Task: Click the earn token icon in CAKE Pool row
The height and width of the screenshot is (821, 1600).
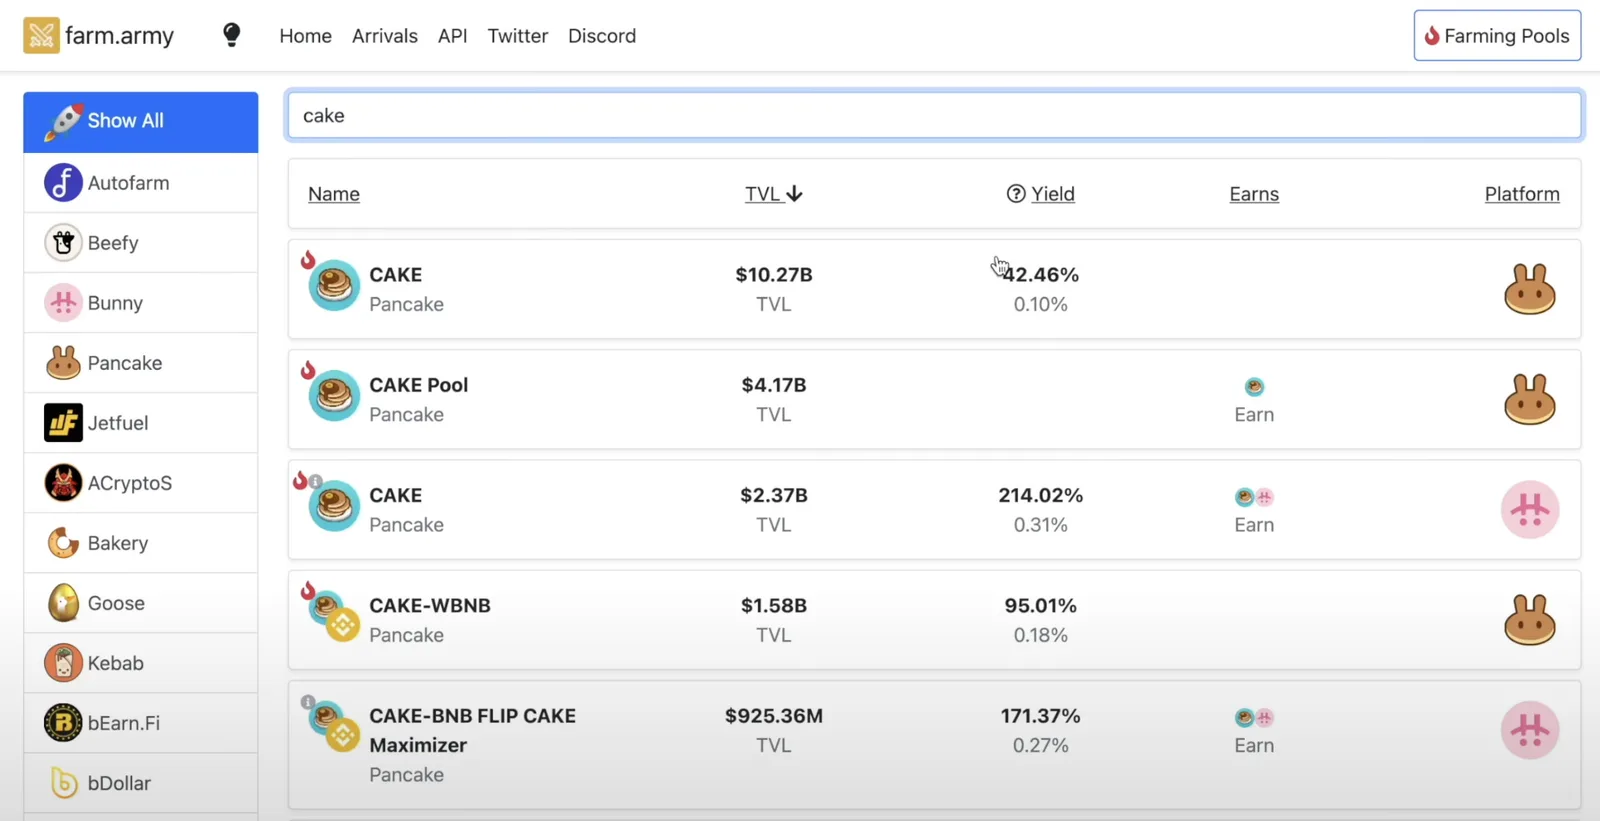Action: (1254, 387)
